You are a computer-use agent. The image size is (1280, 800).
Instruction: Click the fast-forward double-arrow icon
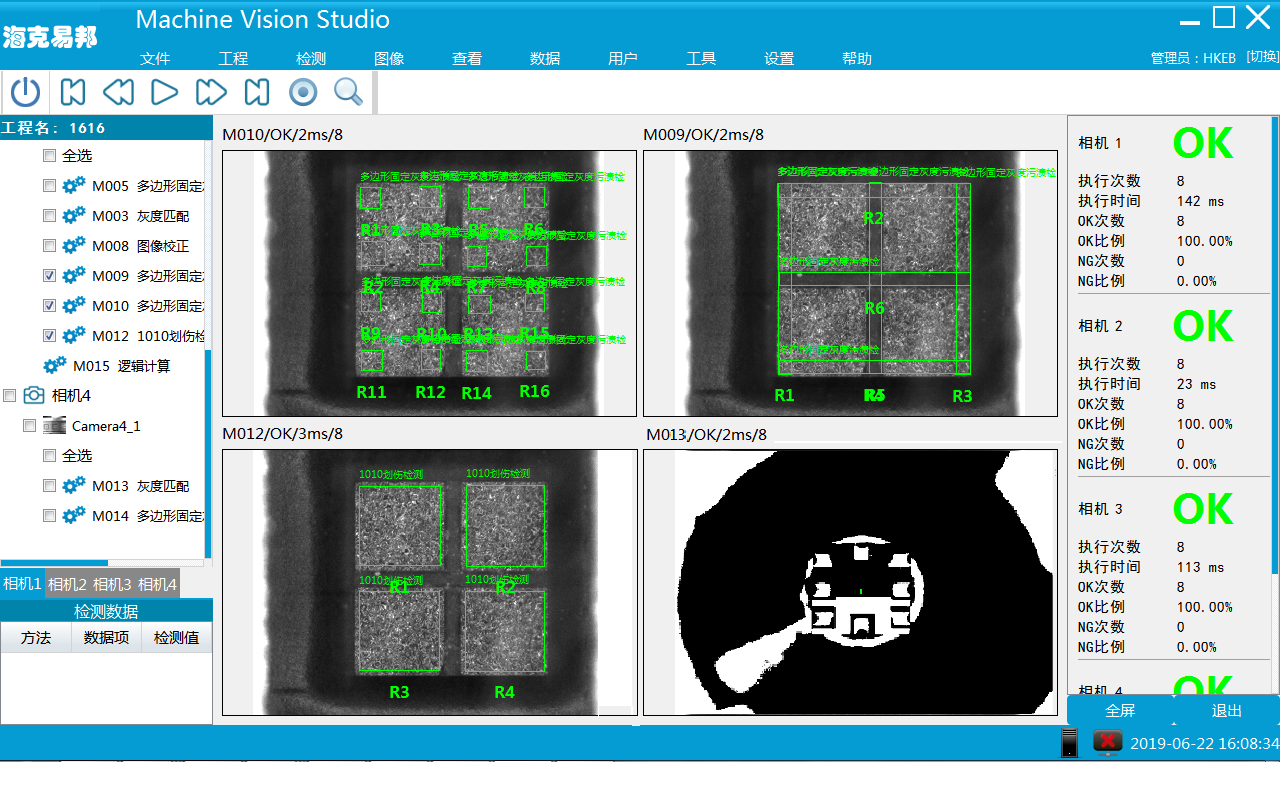pos(211,93)
